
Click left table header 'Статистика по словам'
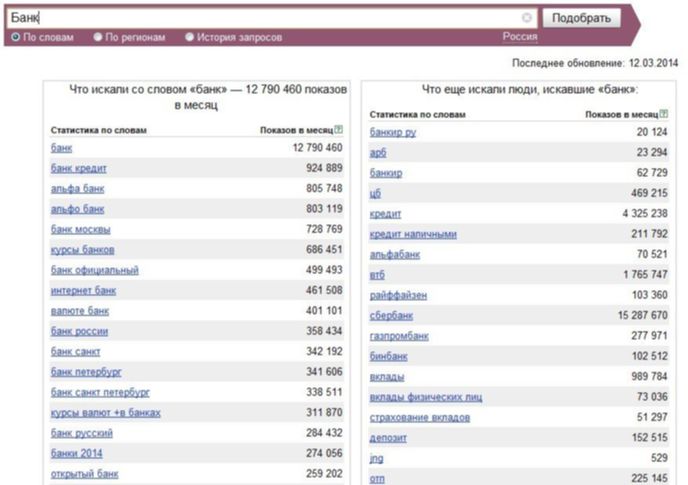pyautogui.click(x=99, y=130)
